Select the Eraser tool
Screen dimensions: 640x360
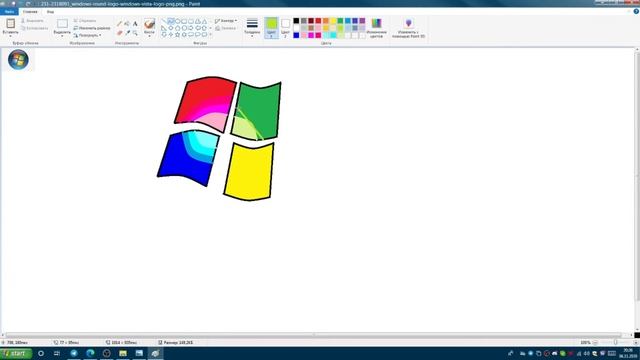click(119, 33)
